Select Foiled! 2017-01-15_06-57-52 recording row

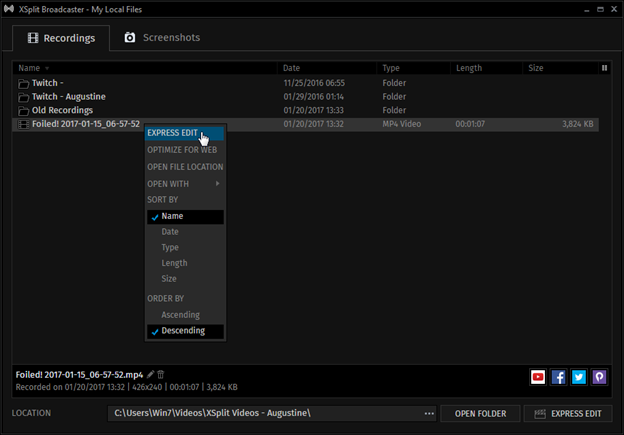[306, 124]
